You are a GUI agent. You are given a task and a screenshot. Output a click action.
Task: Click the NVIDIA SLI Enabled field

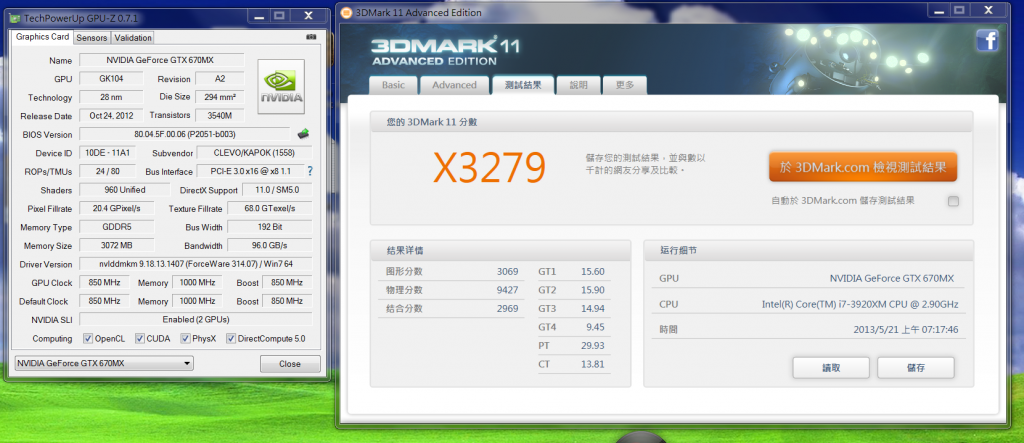195,320
